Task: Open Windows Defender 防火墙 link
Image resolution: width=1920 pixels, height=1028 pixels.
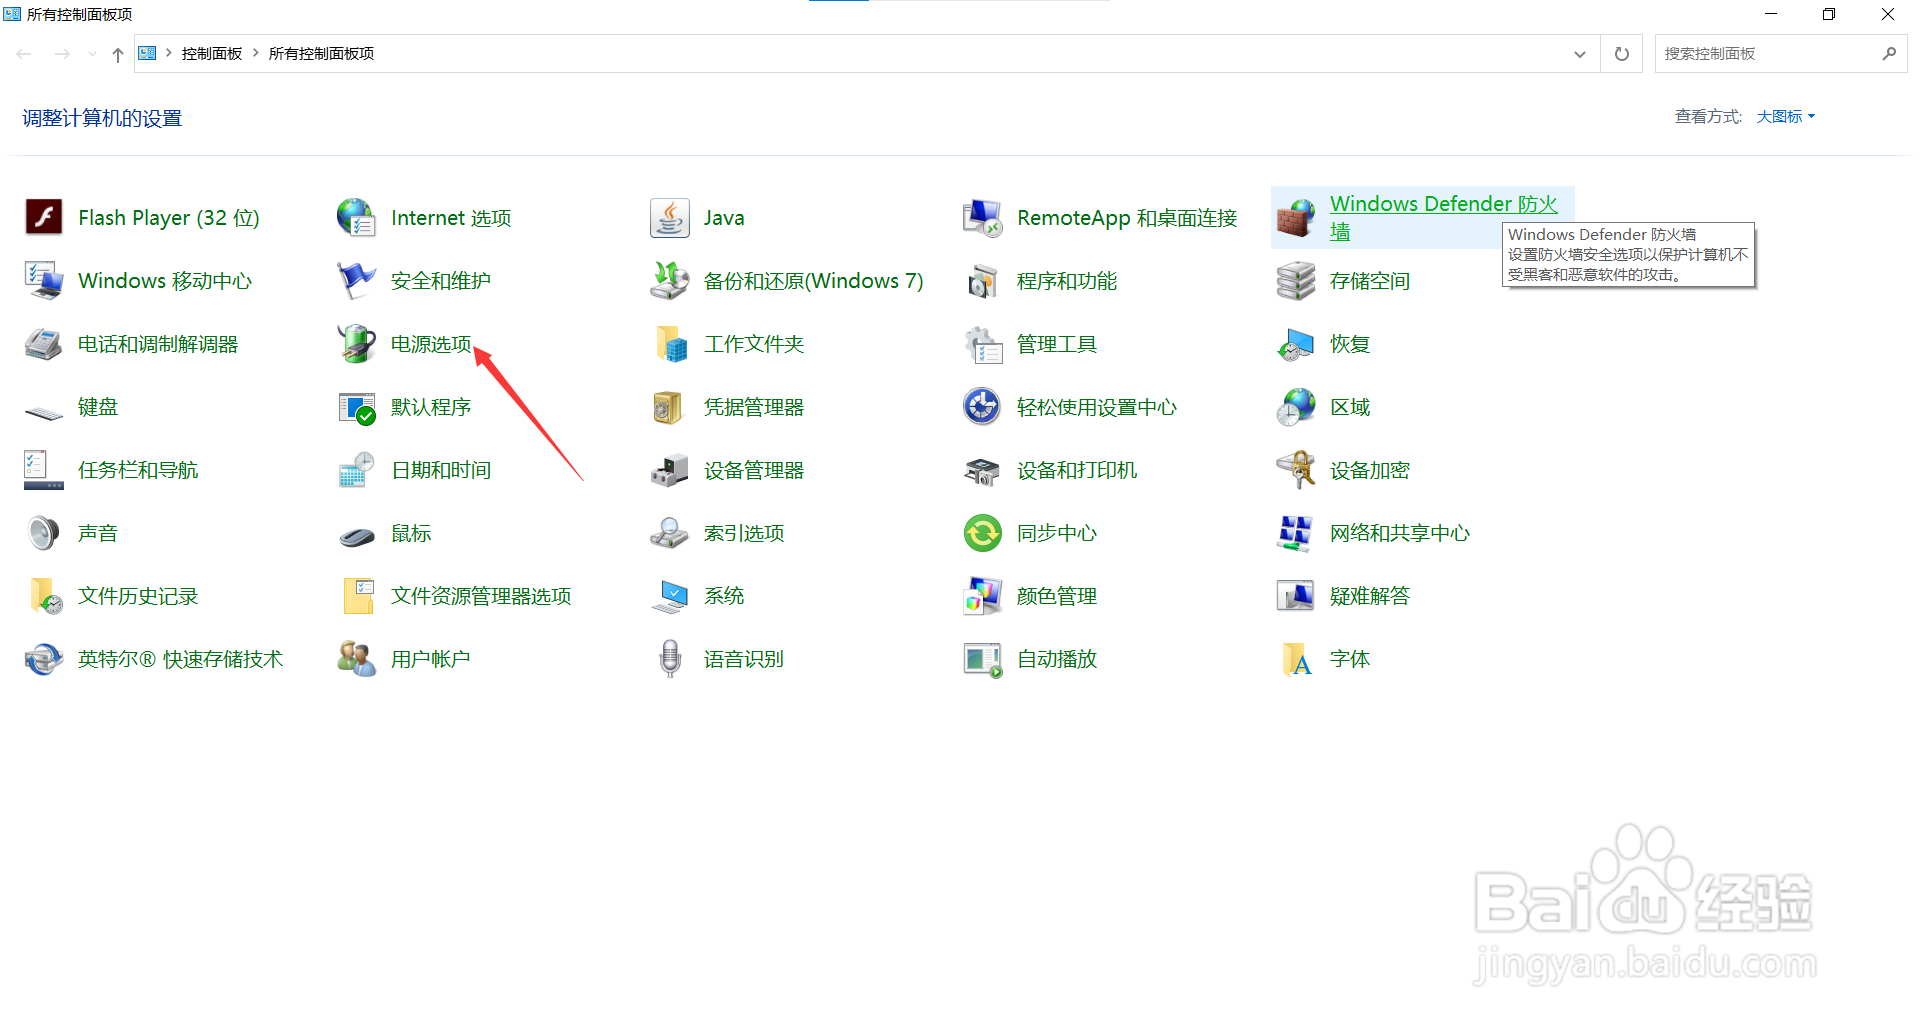Action: tap(1444, 203)
